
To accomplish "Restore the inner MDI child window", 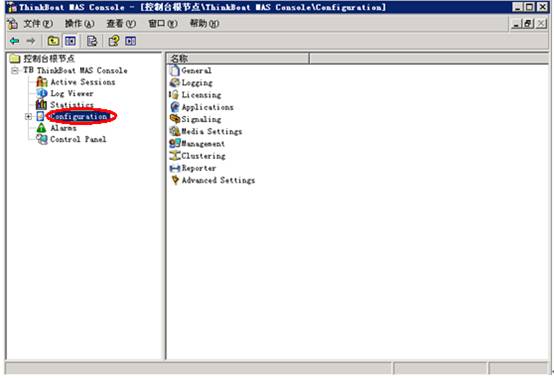I will [528, 24].
